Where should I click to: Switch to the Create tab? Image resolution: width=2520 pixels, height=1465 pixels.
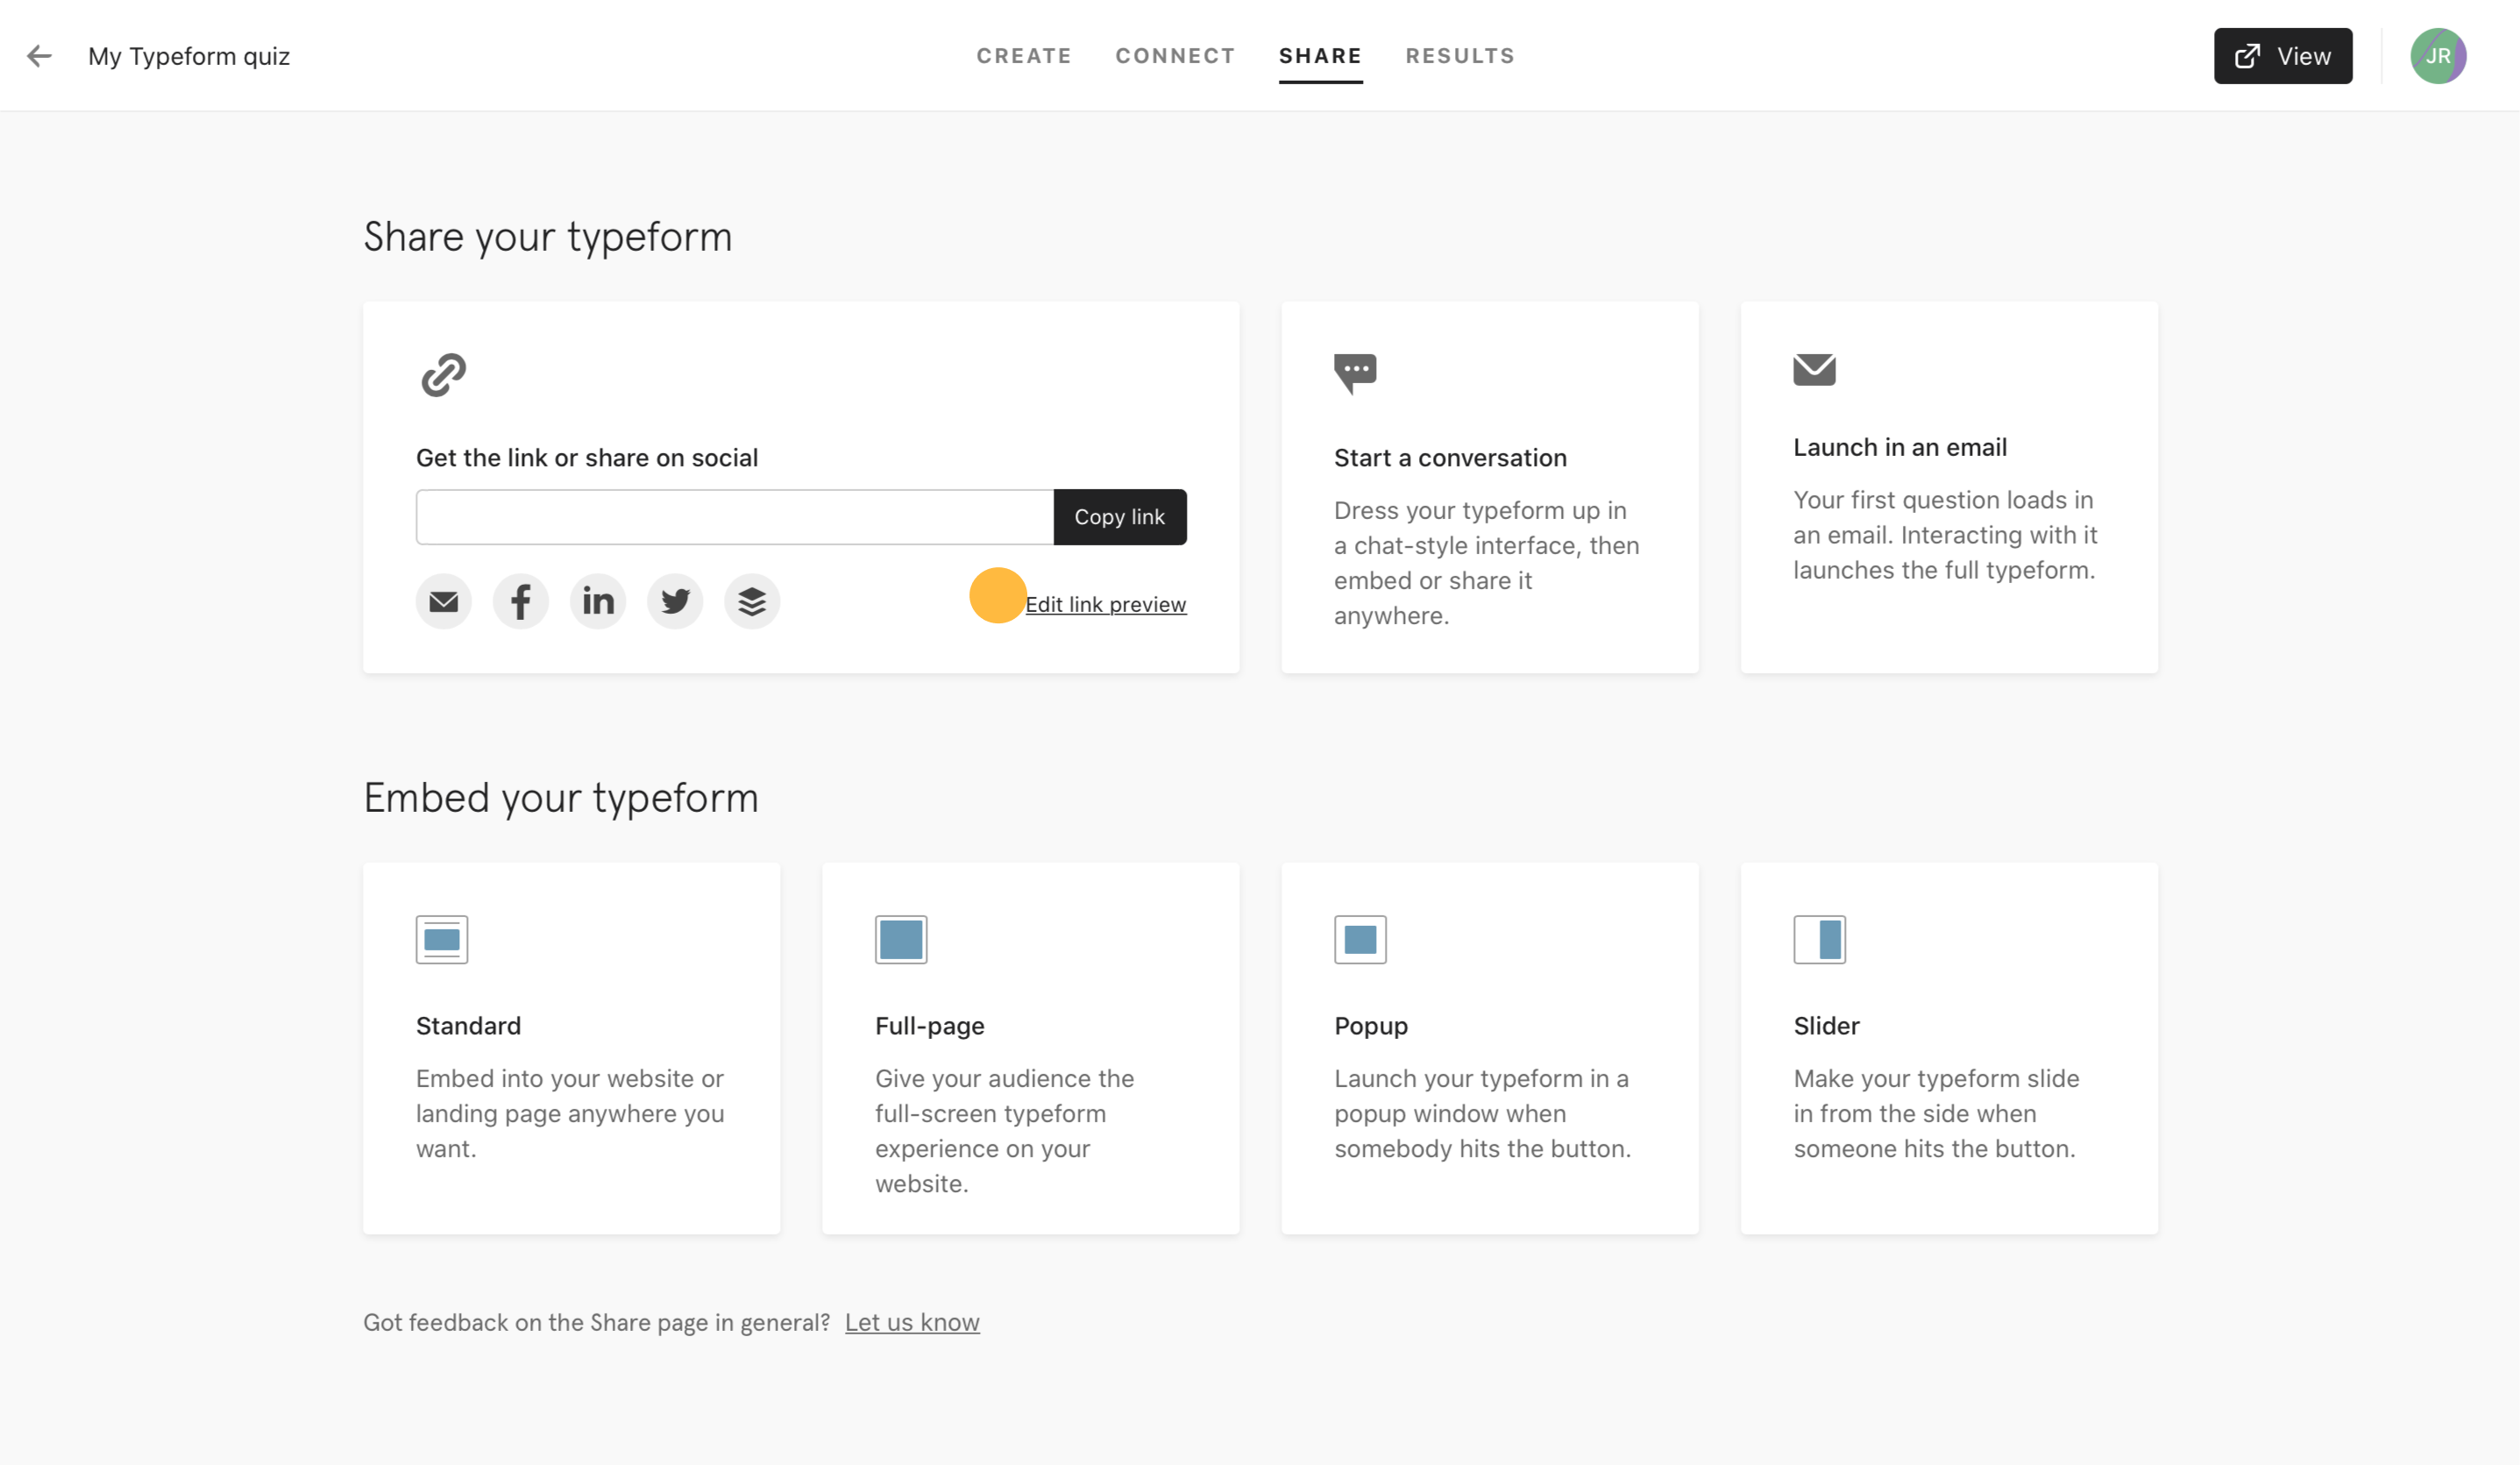(x=1024, y=56)
